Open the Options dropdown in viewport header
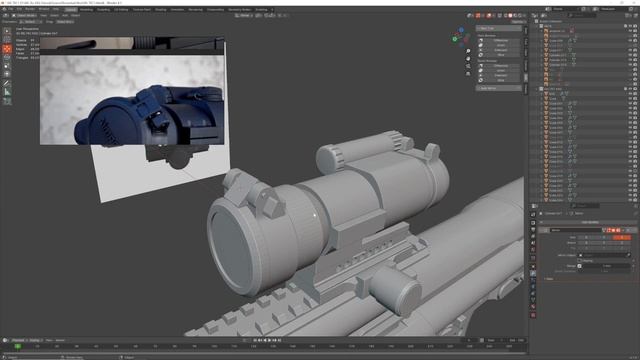This screenshot has width=640, height=360. (518, 21)
